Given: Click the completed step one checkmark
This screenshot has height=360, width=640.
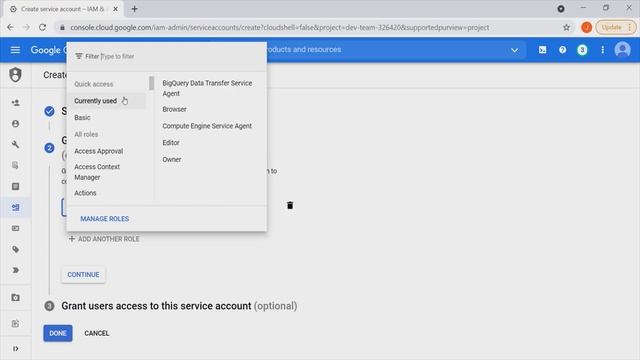Looking at the screenshot, I should click(49, 111).
